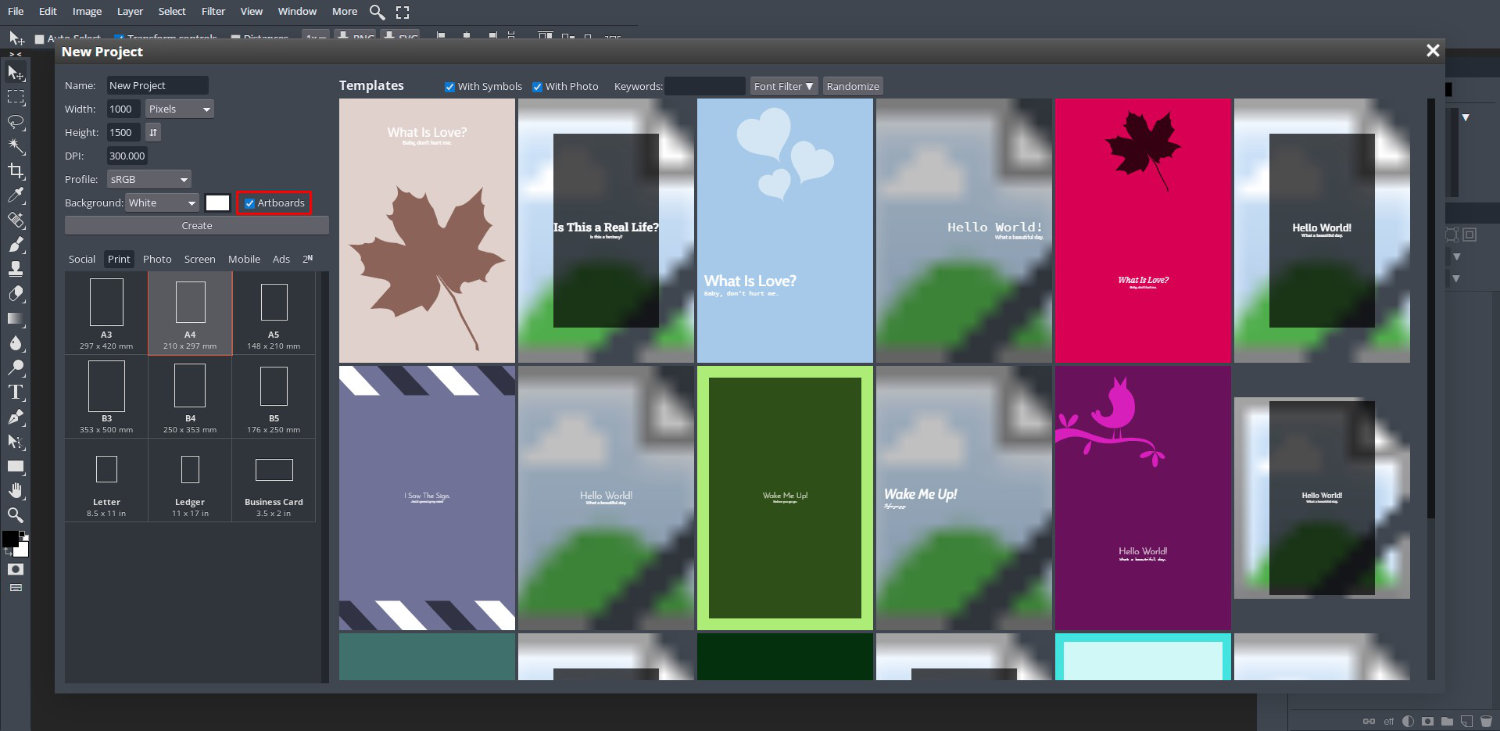
Task: Select the Eraser tool
Action: 16,294
